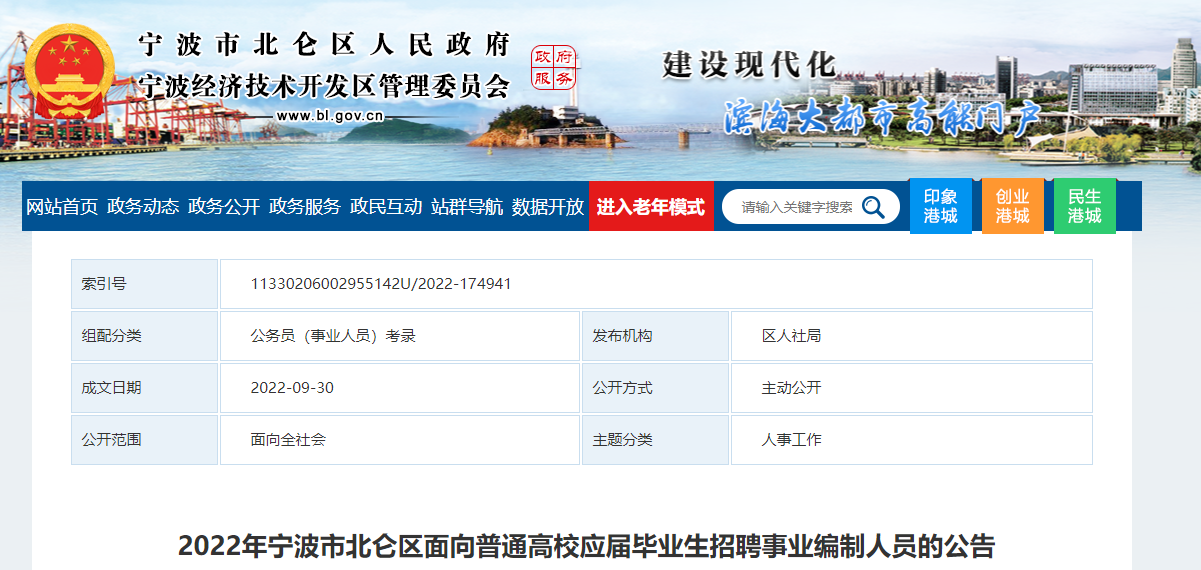This screenshot has height=570, width=1201.
Task: Click the 组配分类 label cell
Action: click(145, 336)
